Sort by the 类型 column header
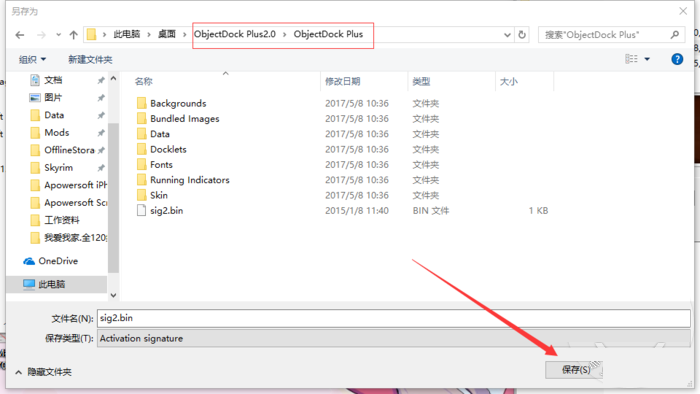Viewport: 700px width, 394px height. 421,81
